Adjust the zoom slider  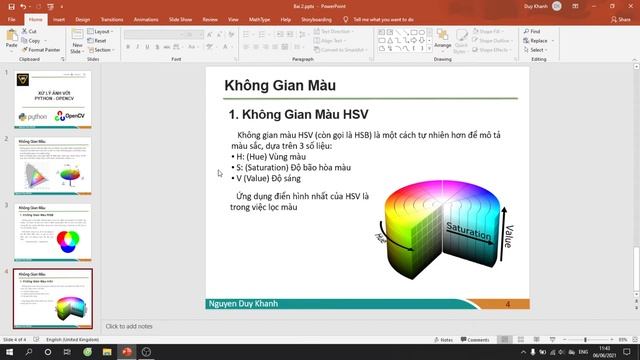coord(585,340)
